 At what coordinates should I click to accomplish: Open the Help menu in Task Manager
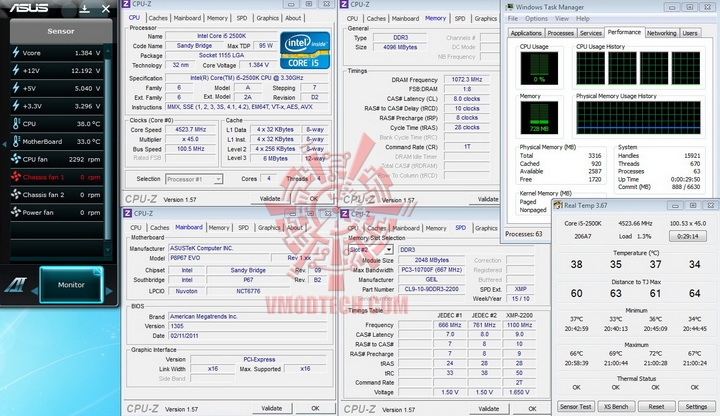(583, 18)
